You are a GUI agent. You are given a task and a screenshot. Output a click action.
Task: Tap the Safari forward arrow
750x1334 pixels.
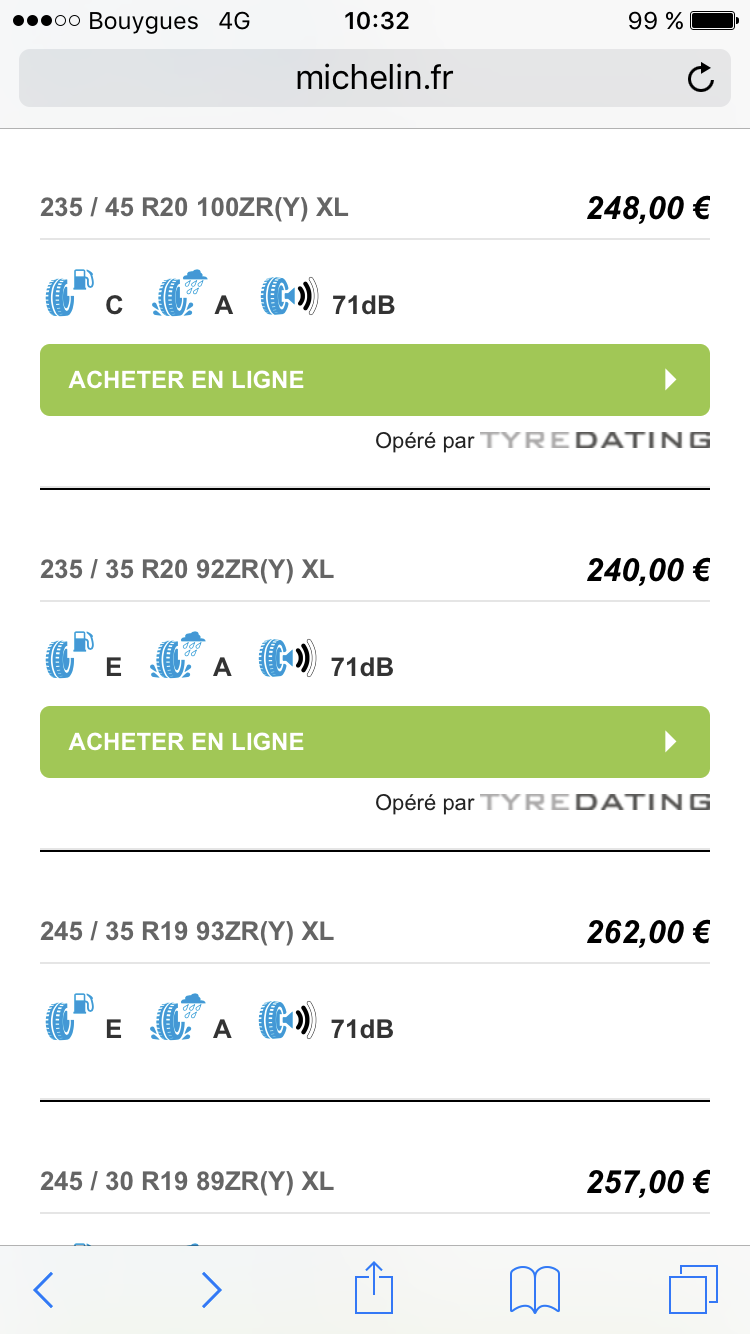[211, 1289]
